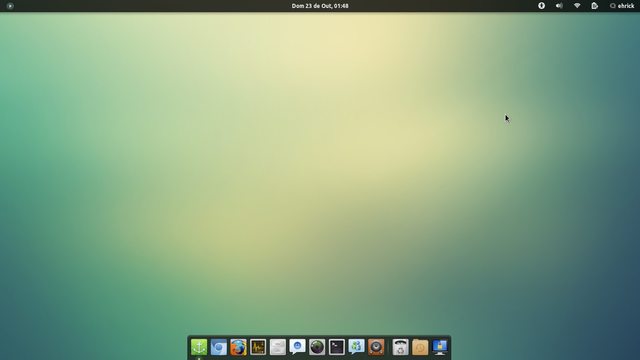The image size is (640, 360).
Task: Open the gray file drawer dock icon
Action: tap(278, 347)
